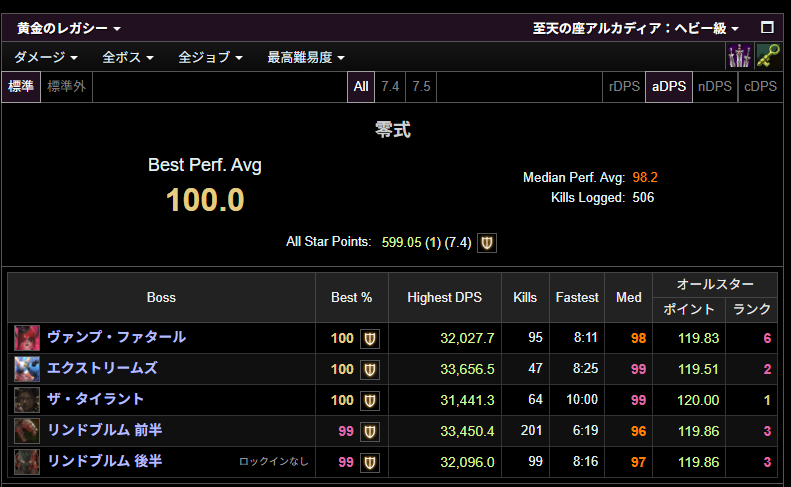Expand the 最高難易度 difficulty dropdown
Image resolution: width=791 pixels, height=487 pixels.
click(306, 57)
